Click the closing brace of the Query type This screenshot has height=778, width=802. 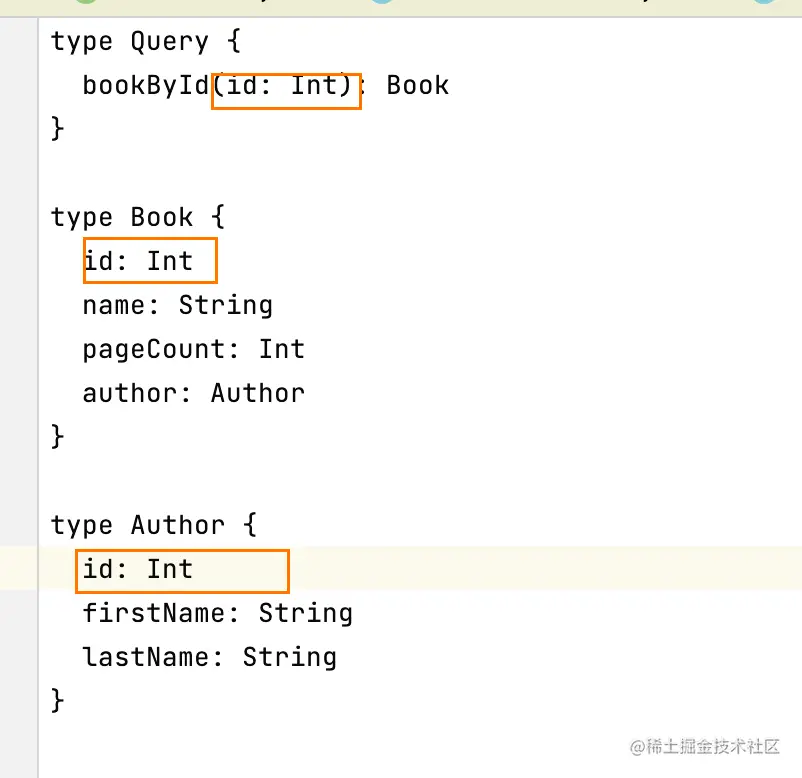point(57,128)
